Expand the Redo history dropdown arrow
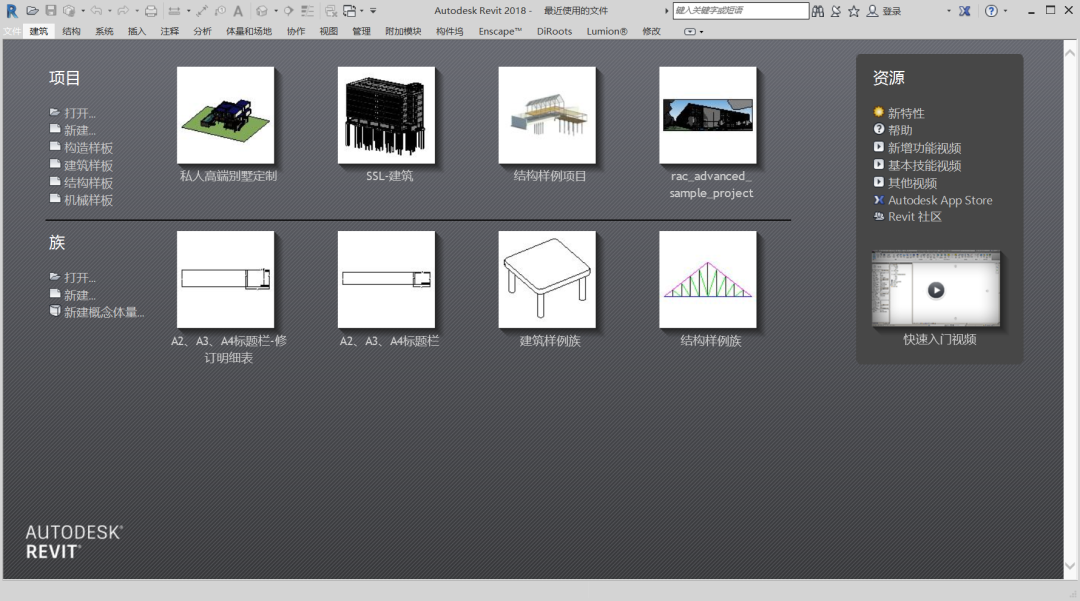1080x601 pixels. (x=136, y=11)
